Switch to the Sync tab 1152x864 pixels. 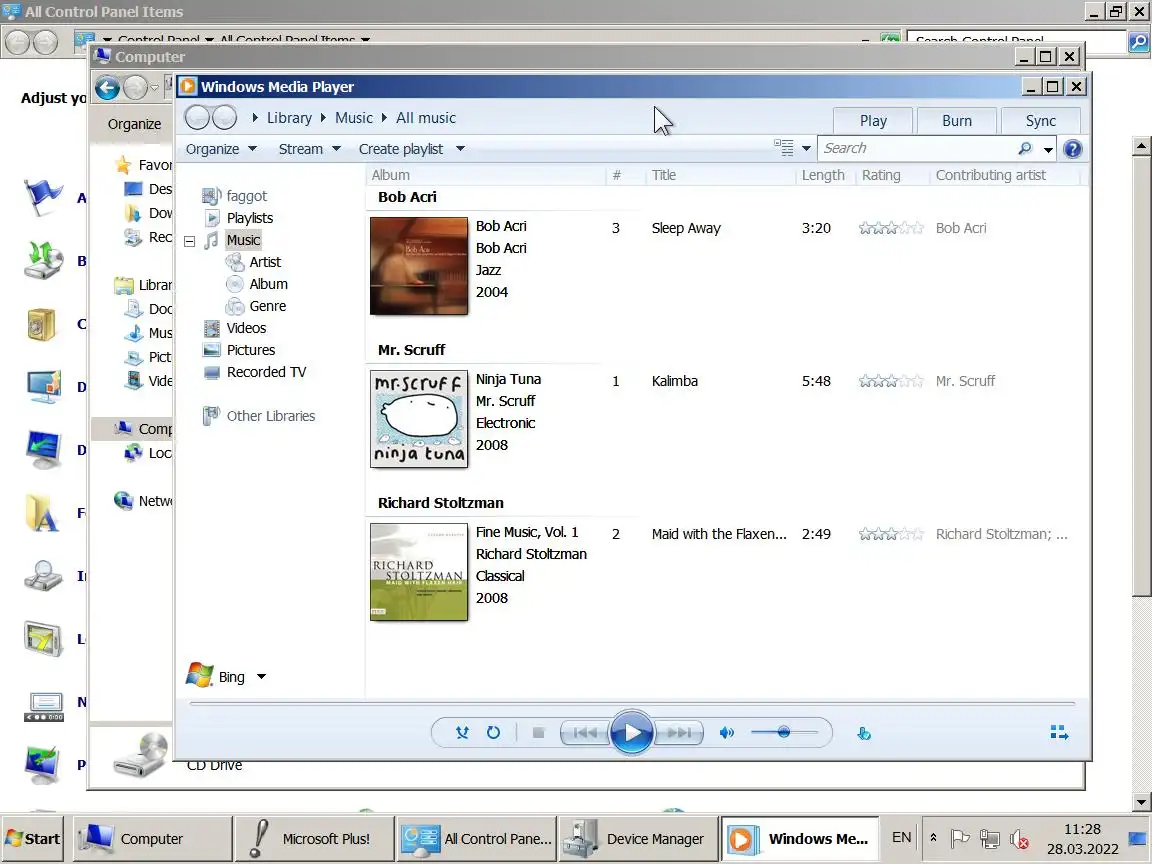click(x=1040, y=120)
